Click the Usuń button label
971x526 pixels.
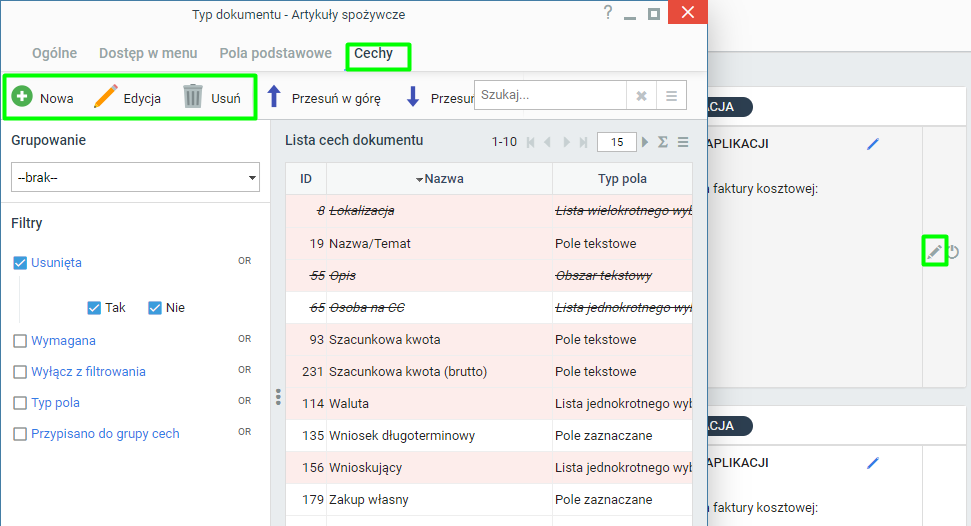tap(225, 99)
